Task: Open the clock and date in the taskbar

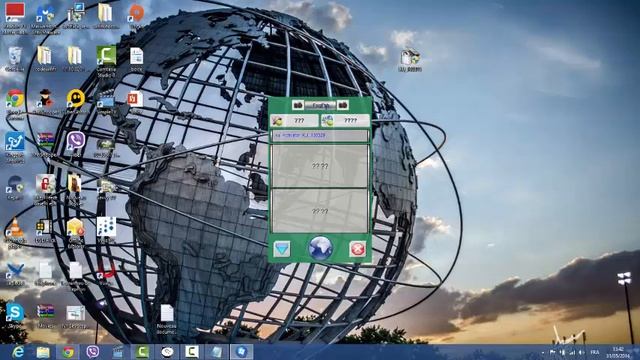Action: (x=618, y=352)
